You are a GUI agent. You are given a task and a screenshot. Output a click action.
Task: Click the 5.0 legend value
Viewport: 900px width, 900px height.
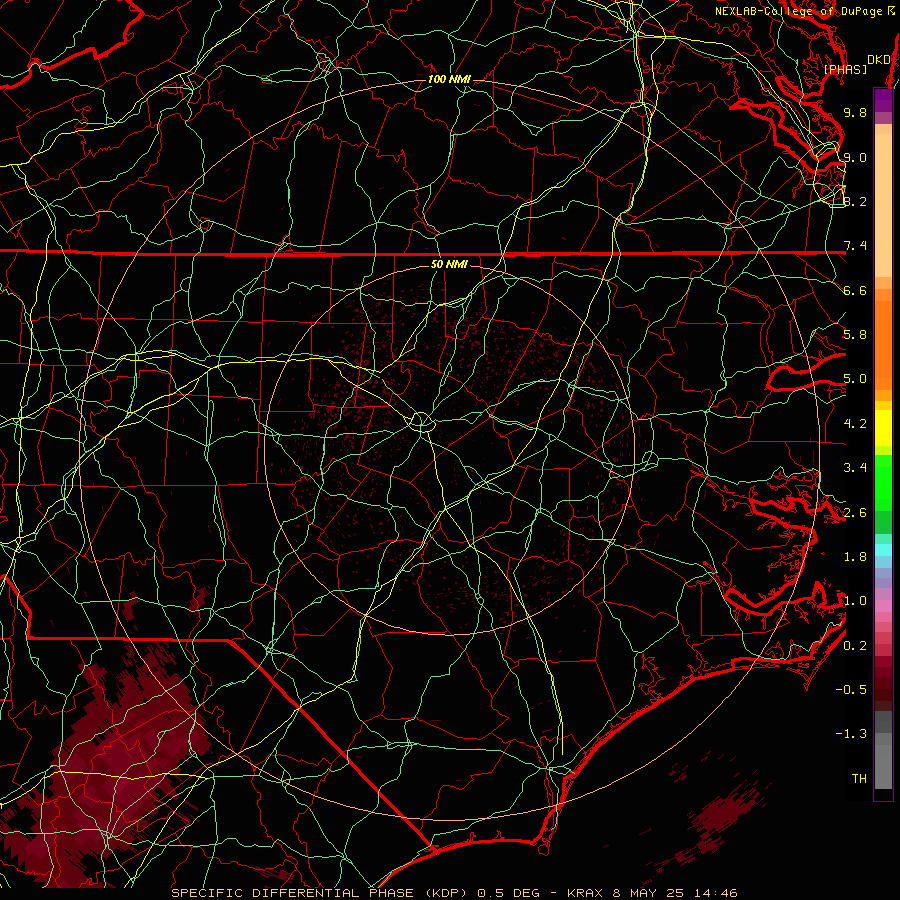coord(855,379)
